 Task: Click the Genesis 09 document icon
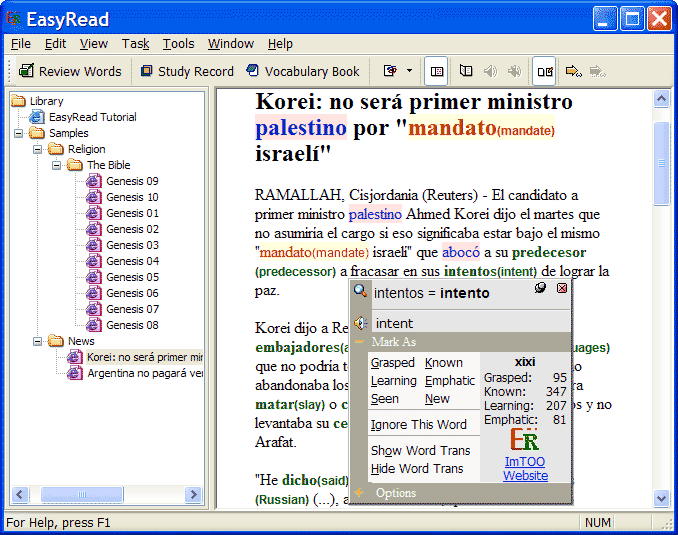(93, 181)
